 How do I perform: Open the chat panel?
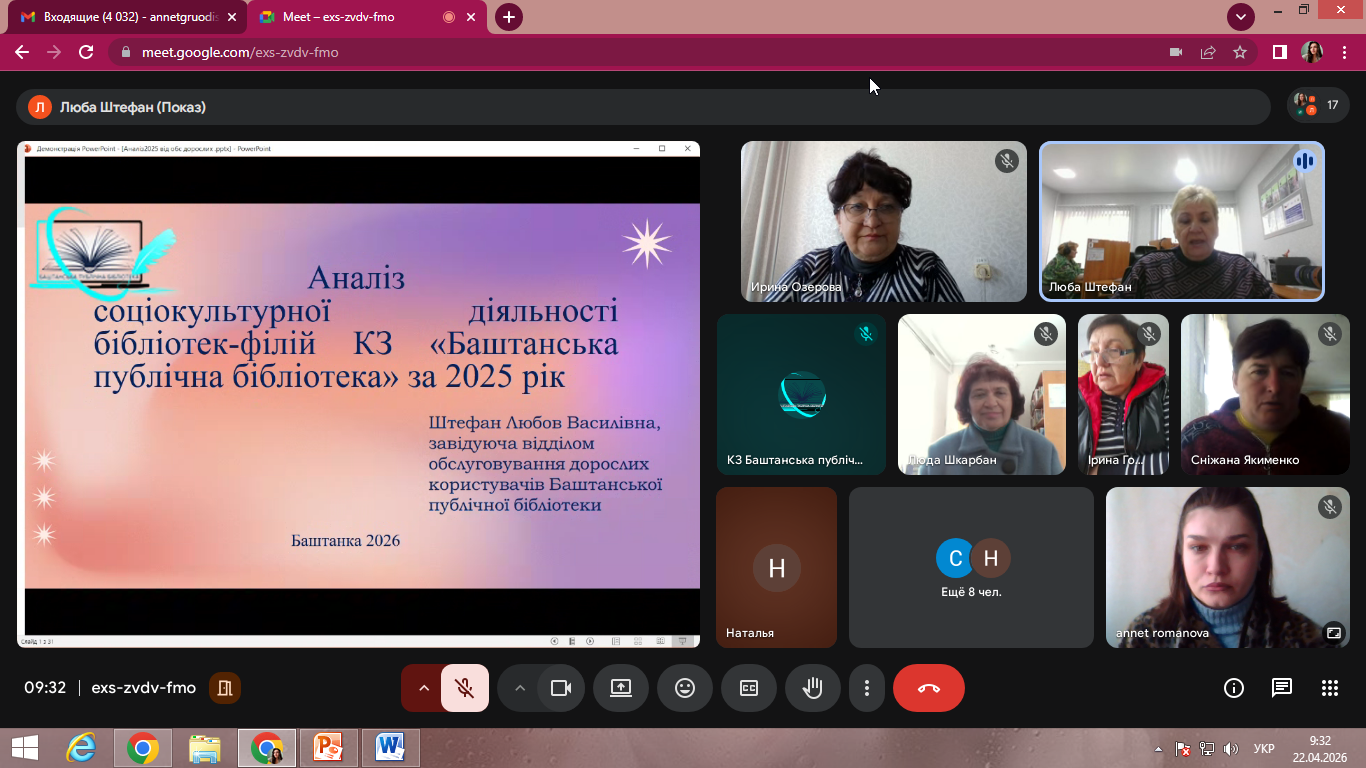click(1282, 688)
